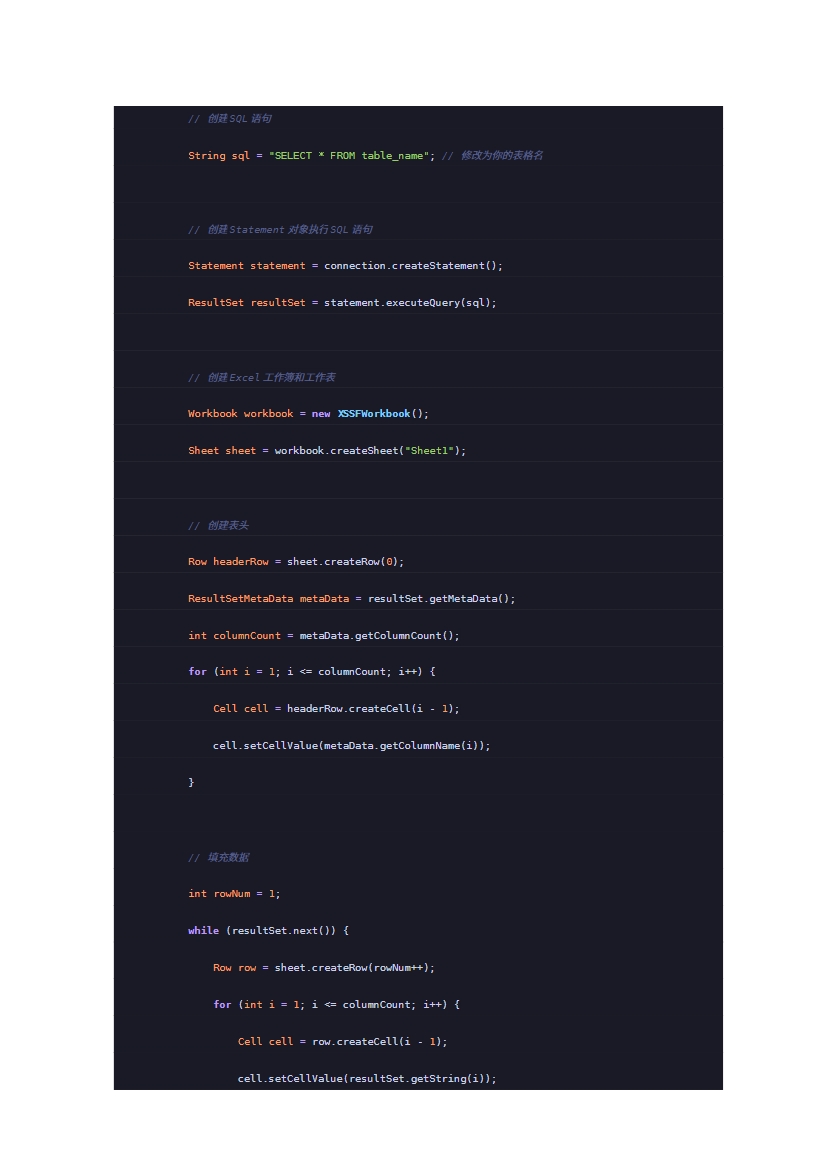Click the Excel workbook creation comment
825x1157 pixels.
click(262, 378)
